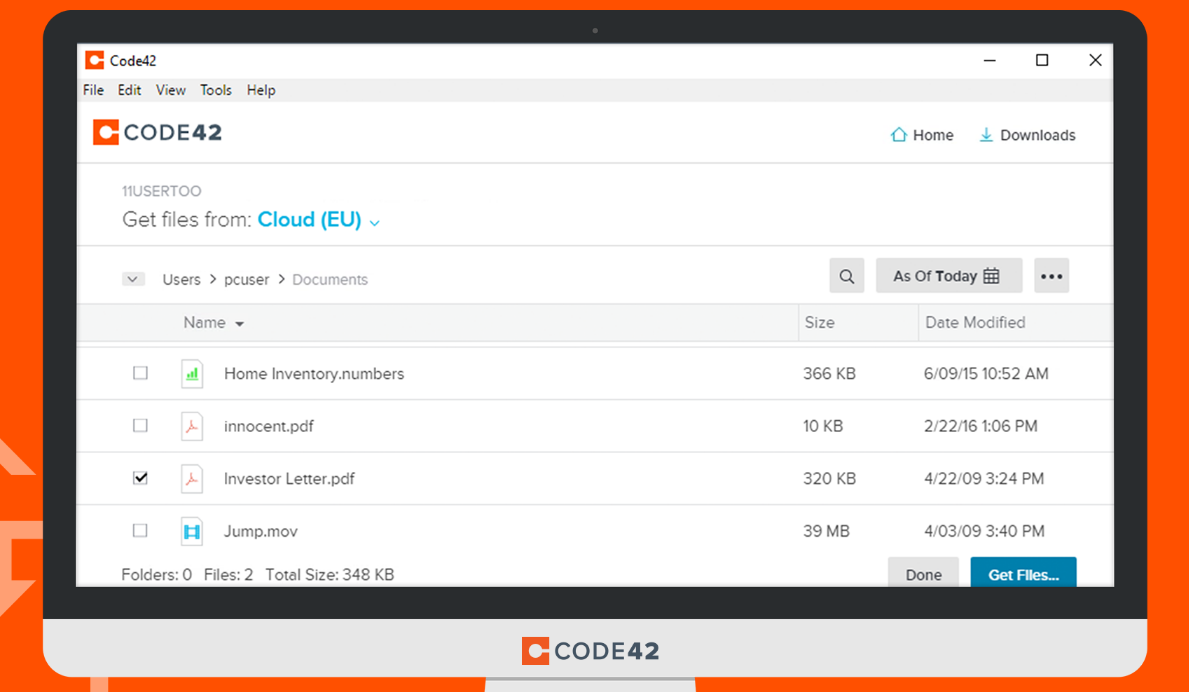Open the more options ellipsis menu

[x=1051, y=275]
